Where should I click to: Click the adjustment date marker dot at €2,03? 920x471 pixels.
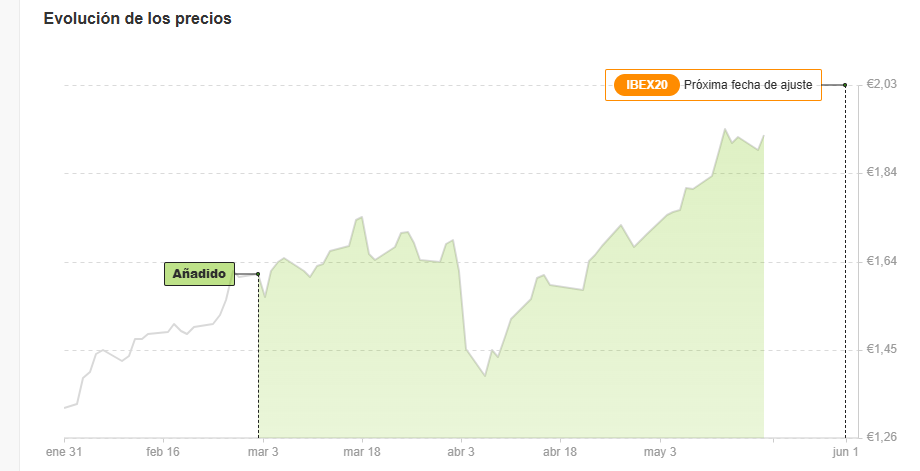[845, 85]
